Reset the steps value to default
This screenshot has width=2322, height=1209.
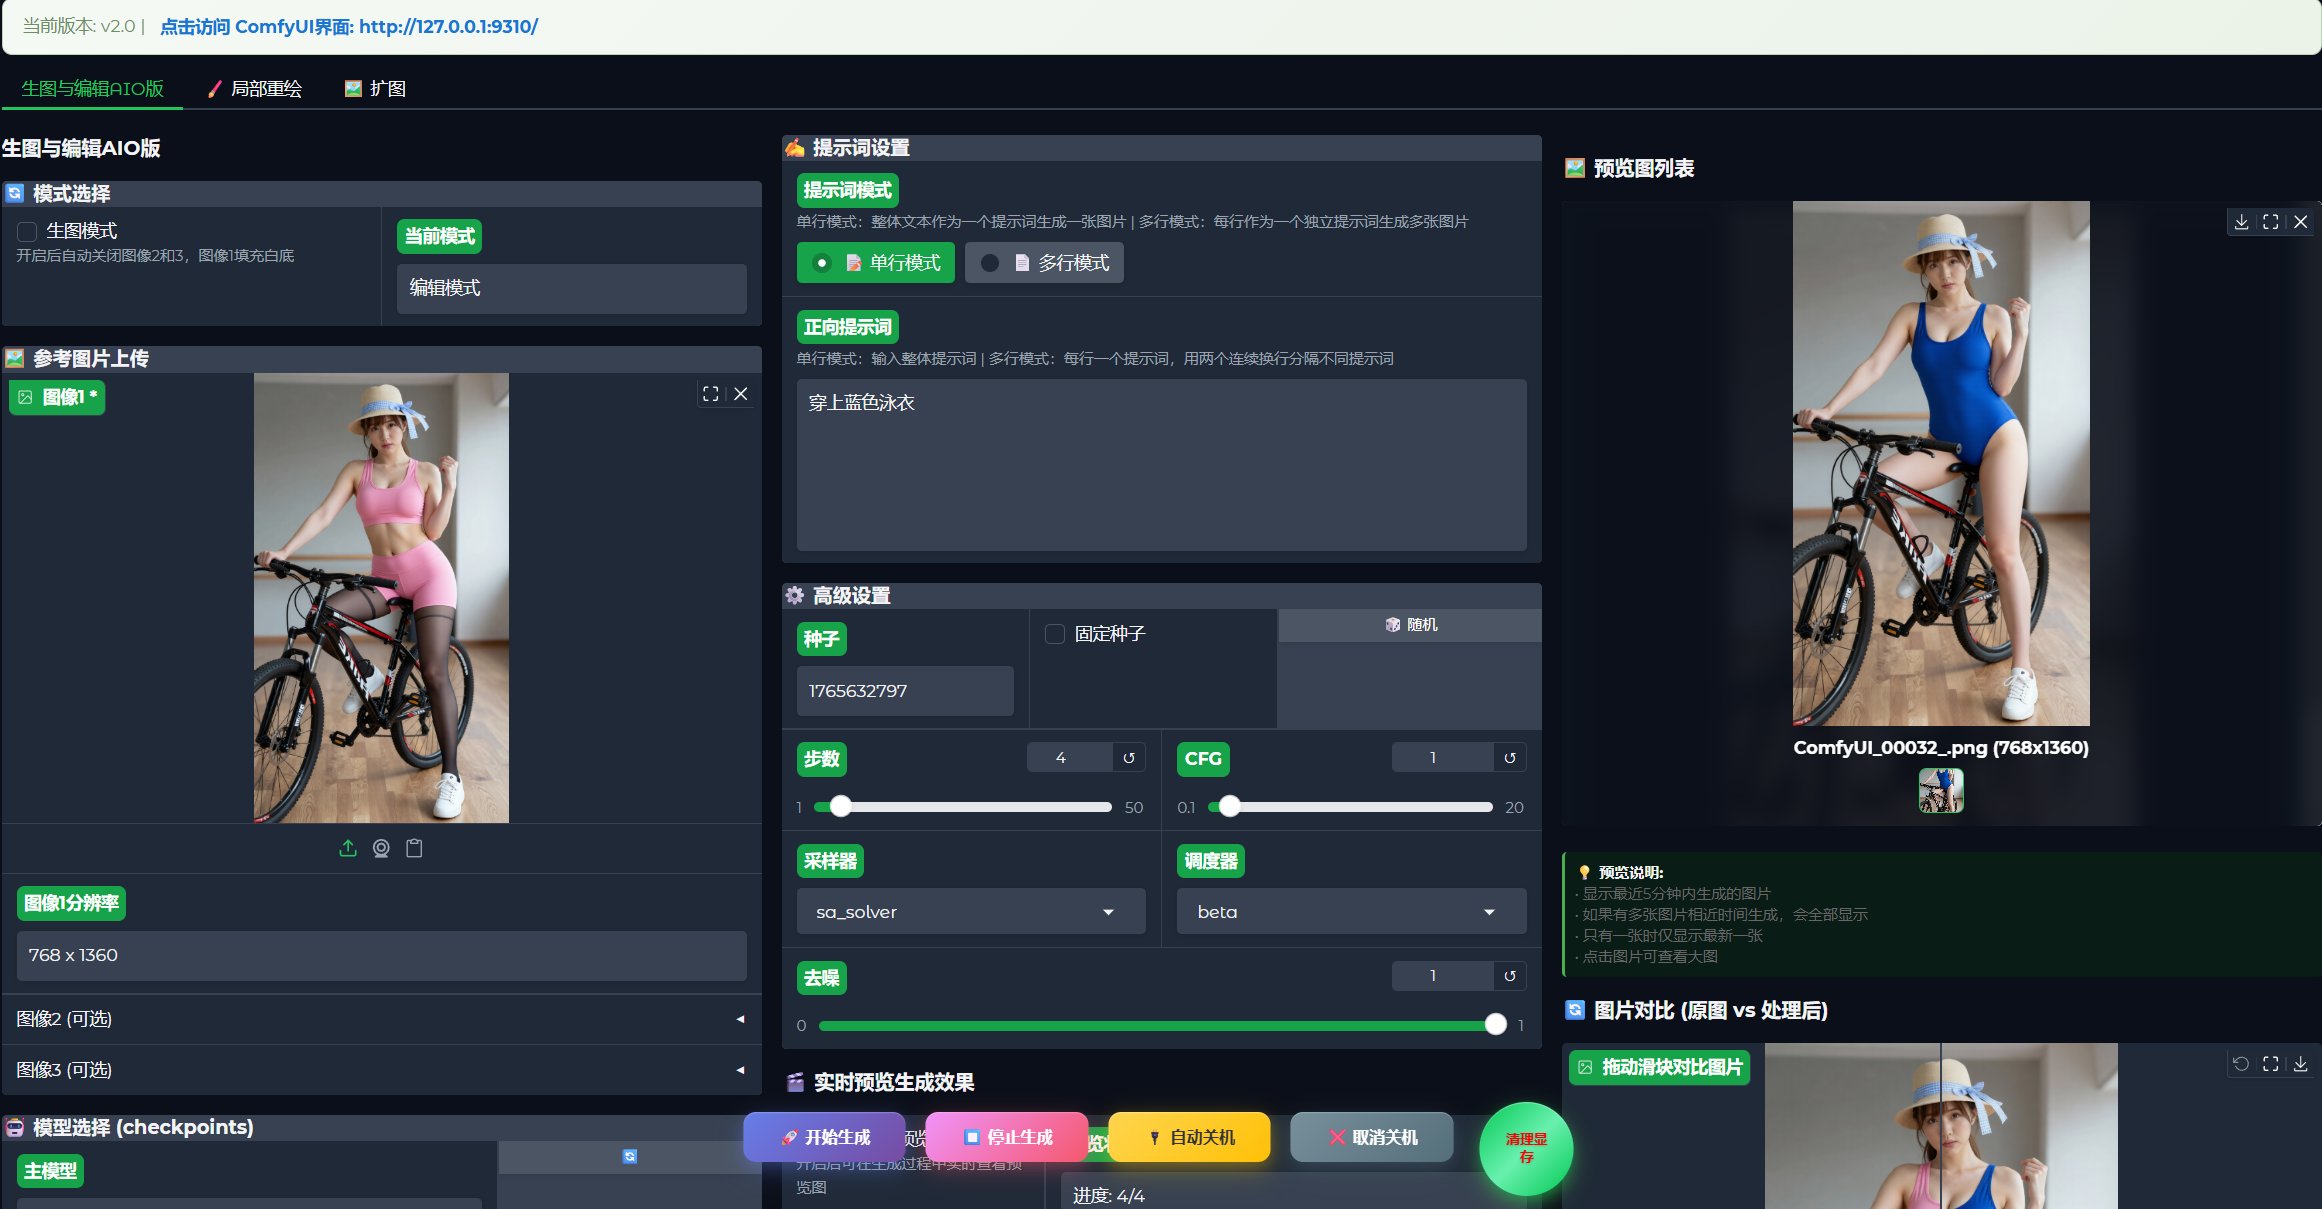[1129, 758]
